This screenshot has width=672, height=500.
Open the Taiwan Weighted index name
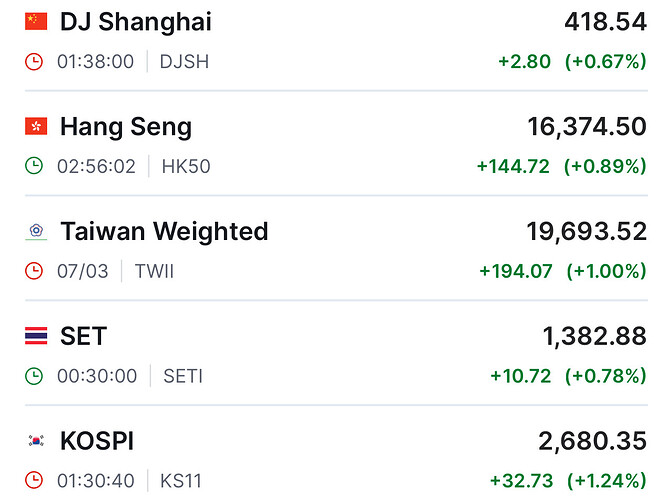point(164,232)
